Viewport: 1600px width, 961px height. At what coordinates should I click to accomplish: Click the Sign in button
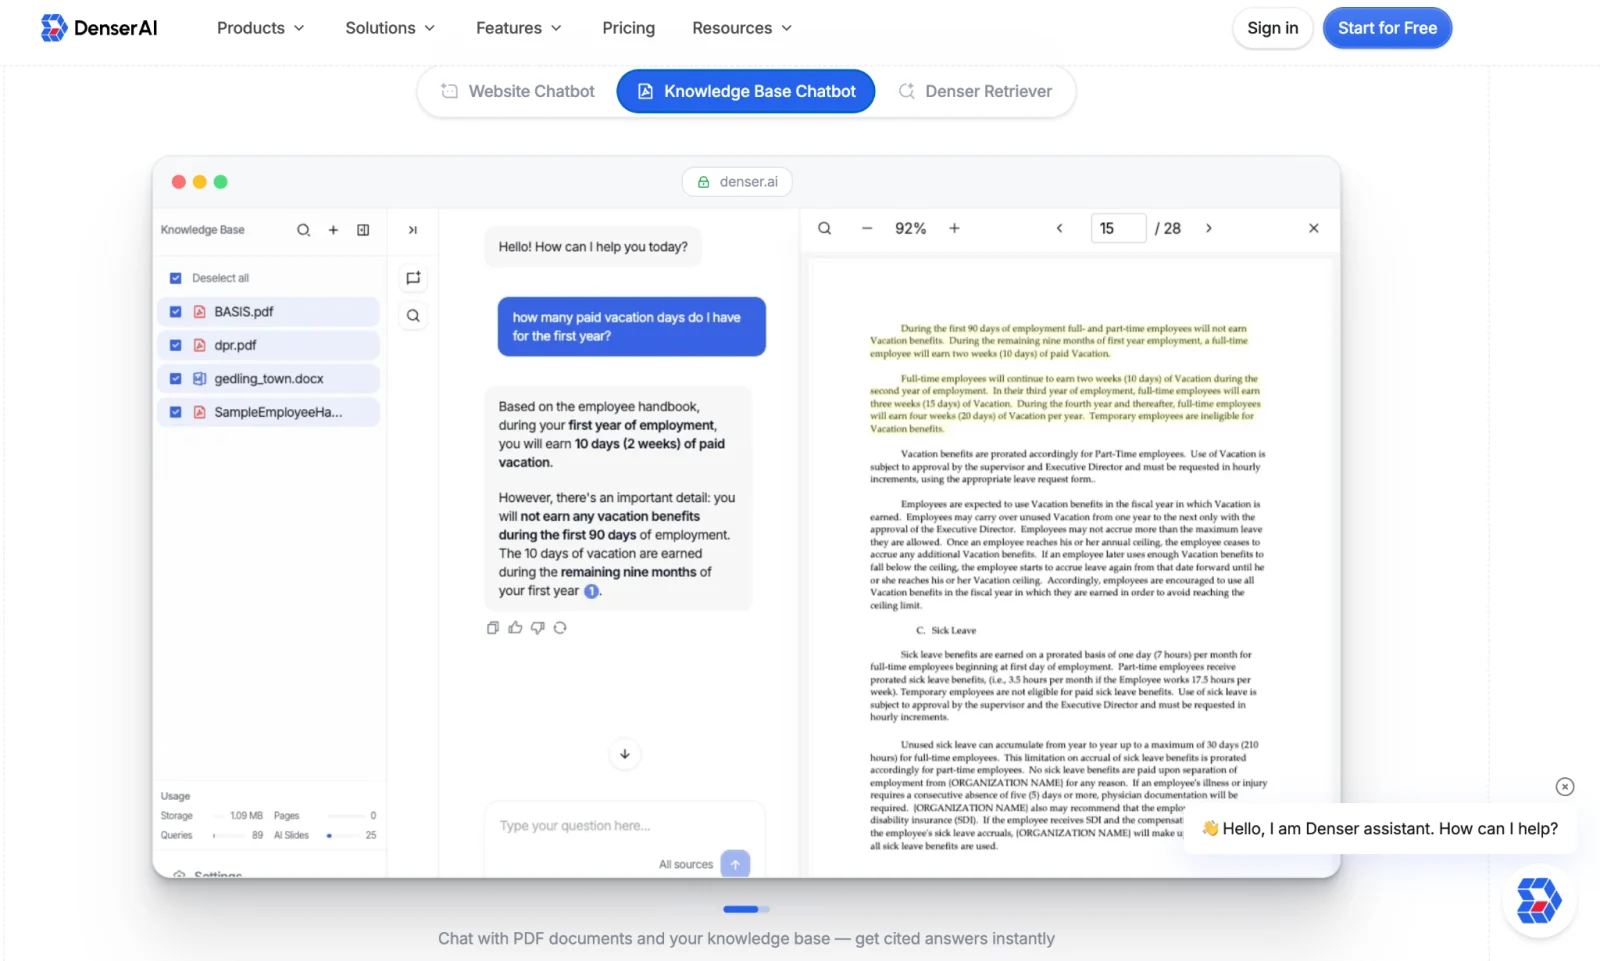(1273, 28)
